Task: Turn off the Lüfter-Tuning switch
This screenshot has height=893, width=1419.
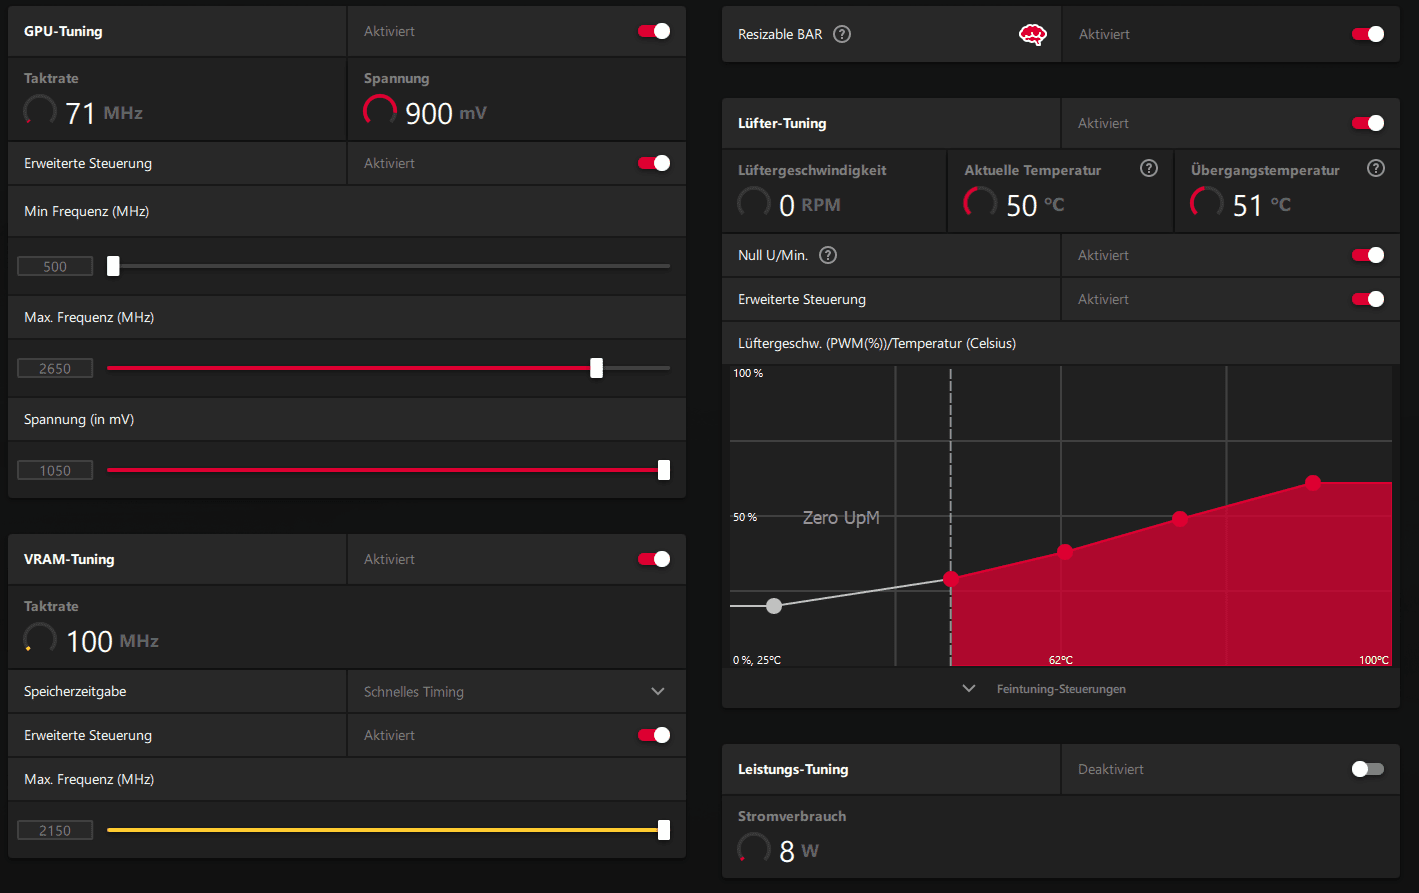Action: (1368, 123)
